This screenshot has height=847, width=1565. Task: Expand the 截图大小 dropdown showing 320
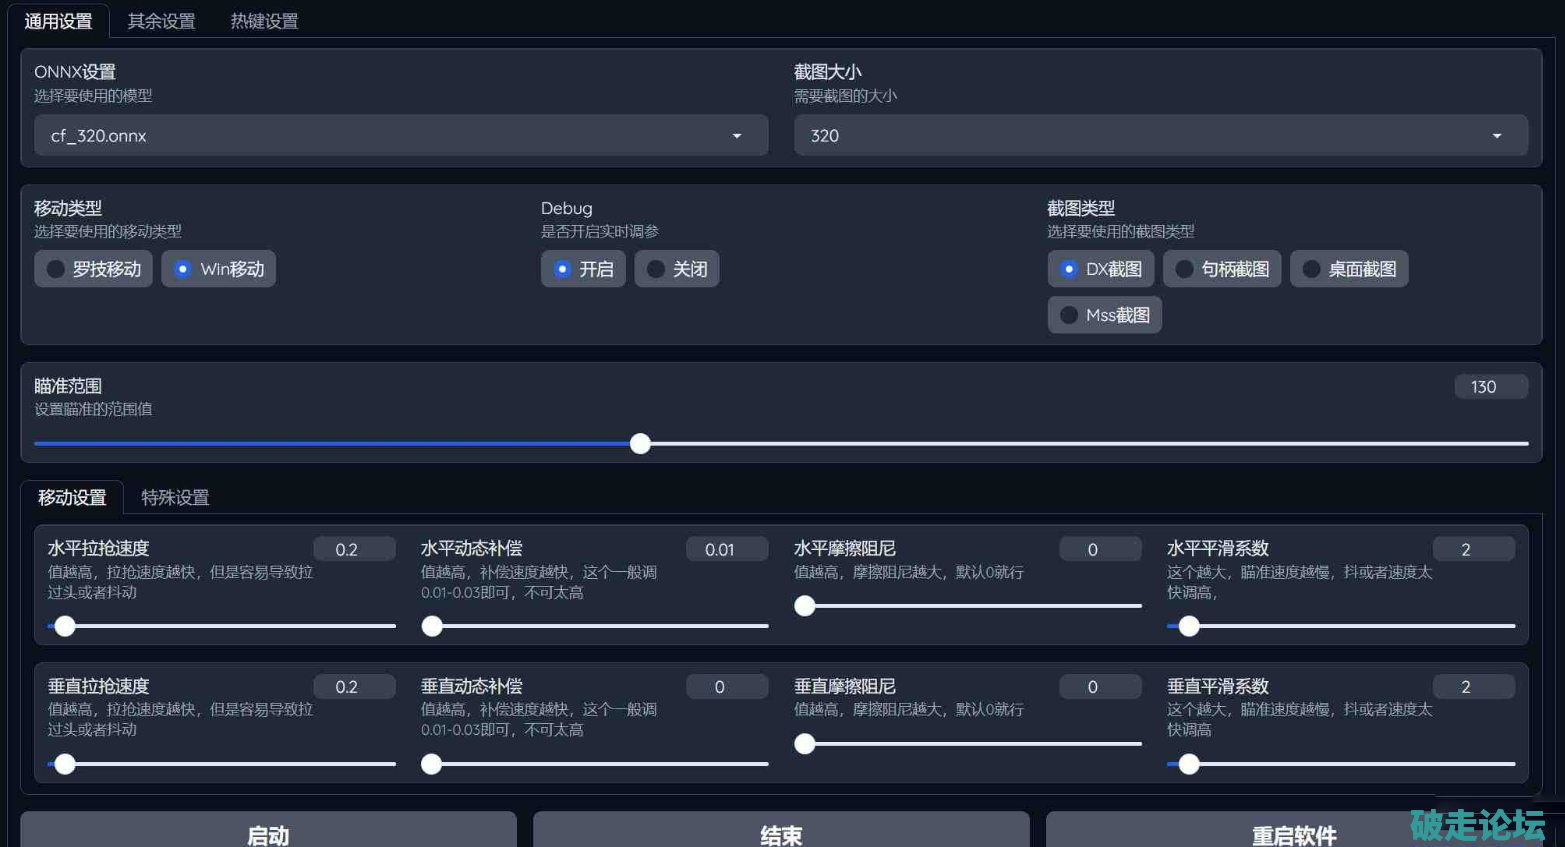(1160, 135)
